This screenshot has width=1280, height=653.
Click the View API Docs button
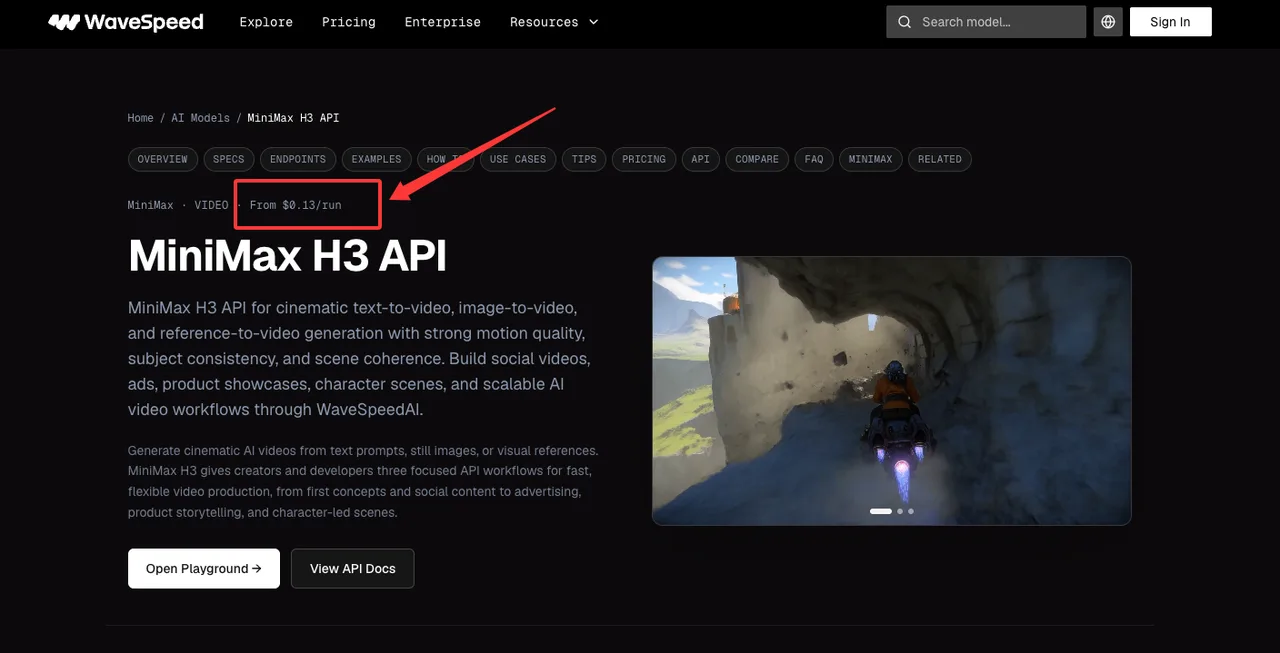pyautogui.click(x=352, y=568)
